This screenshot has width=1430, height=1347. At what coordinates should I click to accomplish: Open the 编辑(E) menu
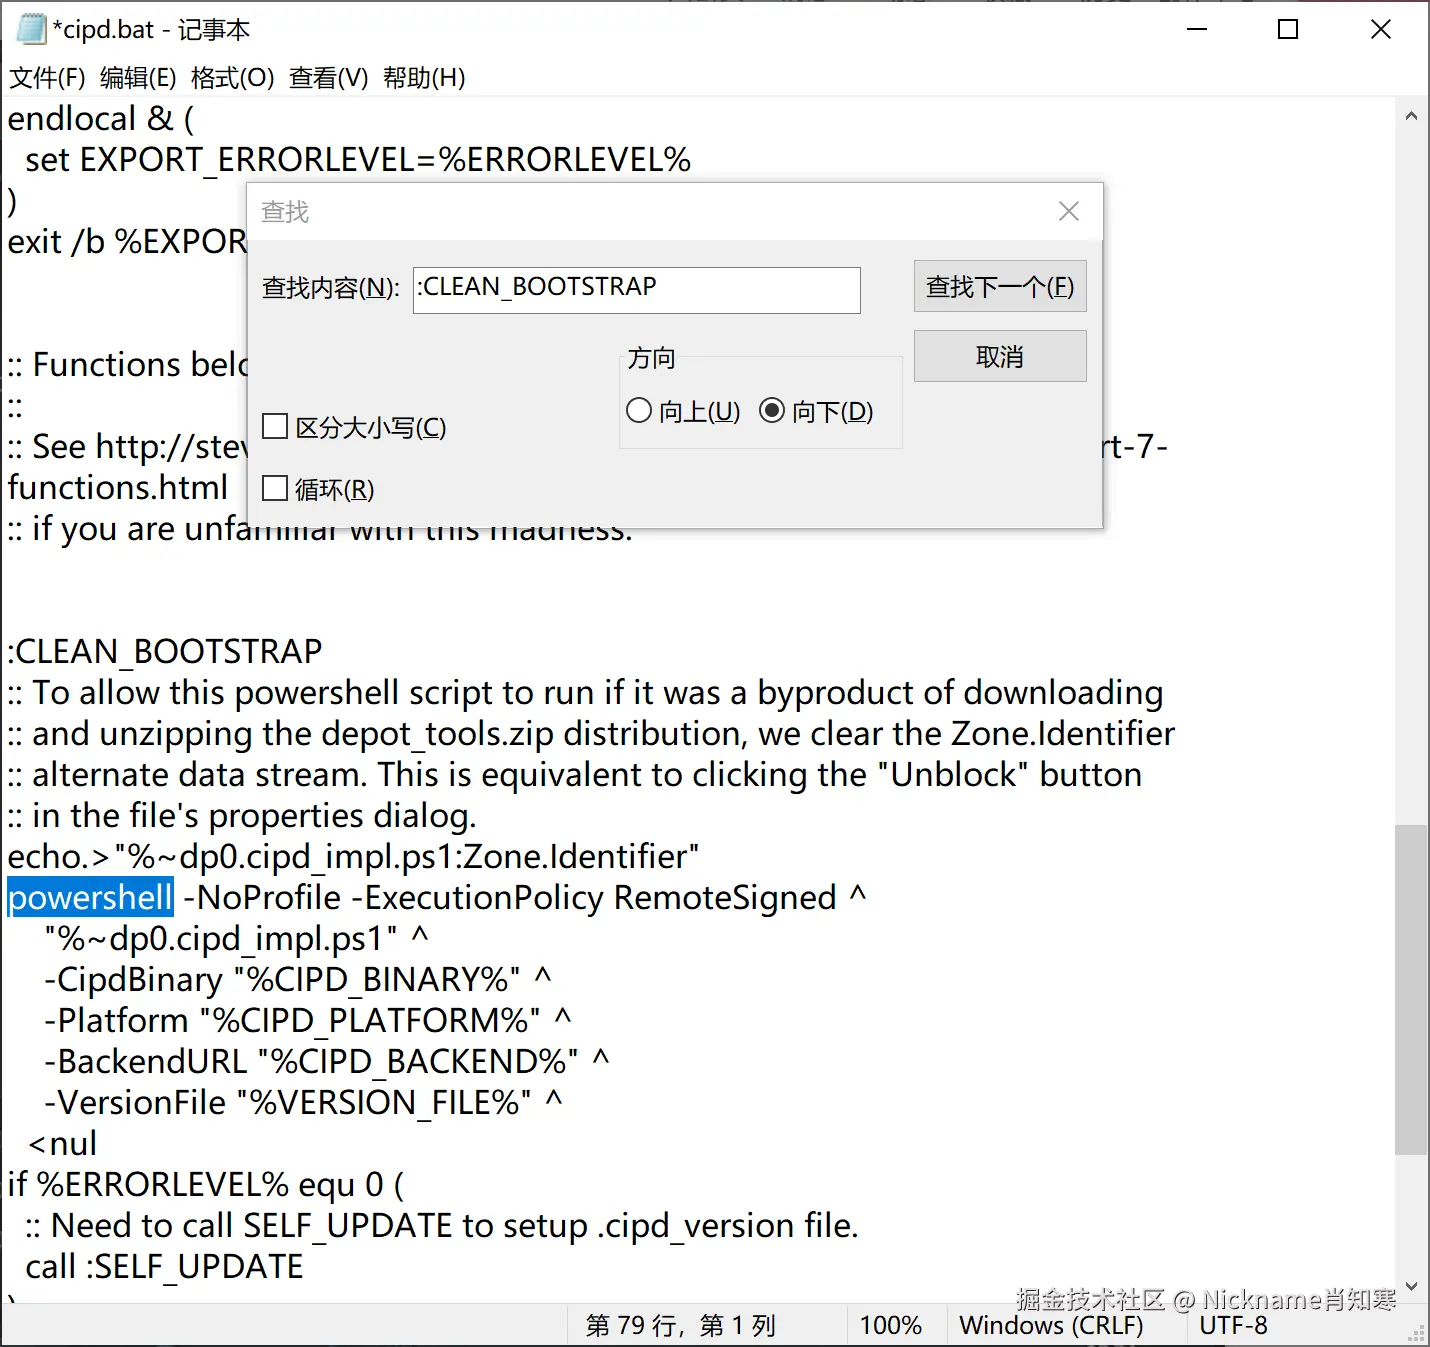138,78
